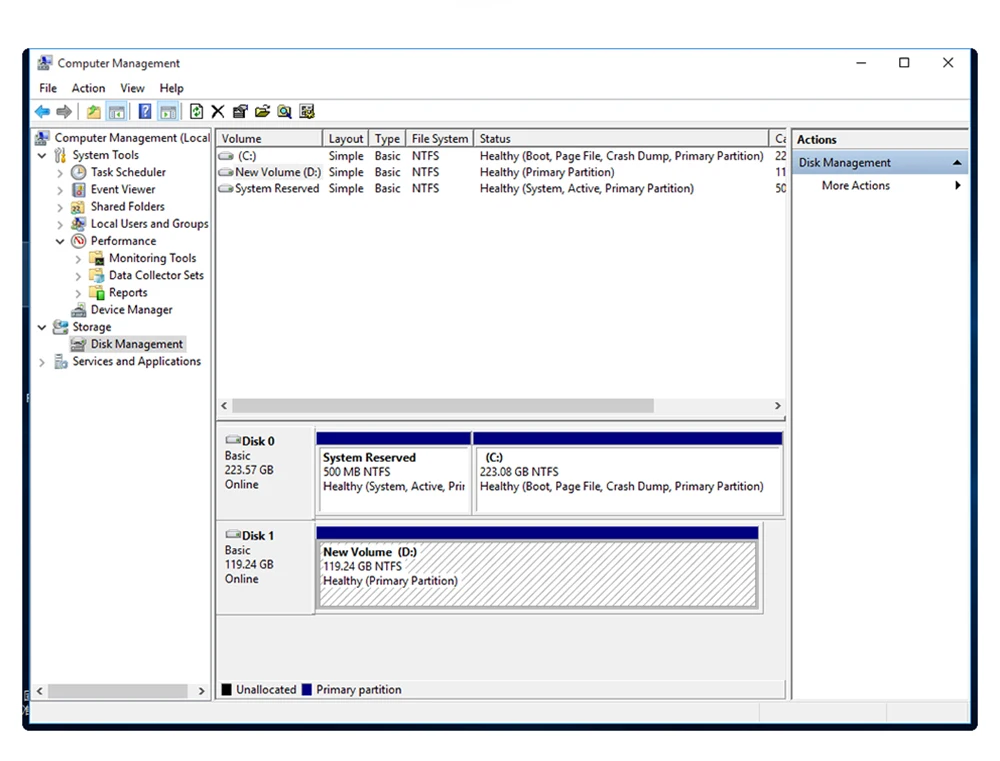
Task: Click the Up one level folder icon
Action: (x=93, y=112)
